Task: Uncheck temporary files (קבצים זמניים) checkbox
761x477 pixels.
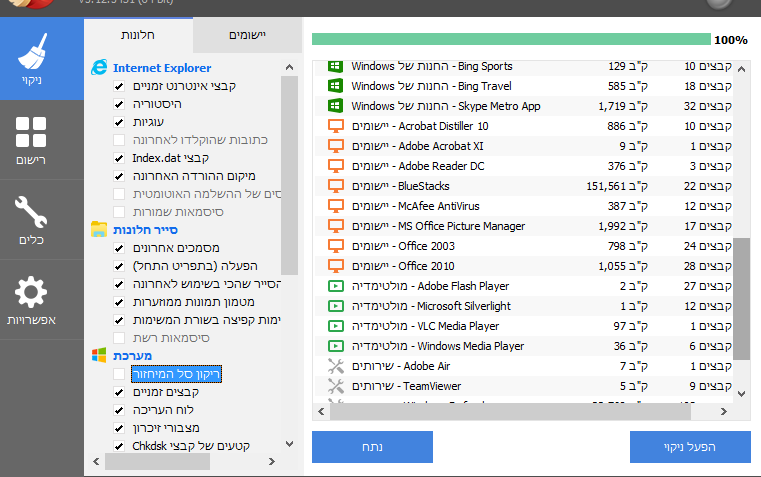Action: click(x=119, y=392)
